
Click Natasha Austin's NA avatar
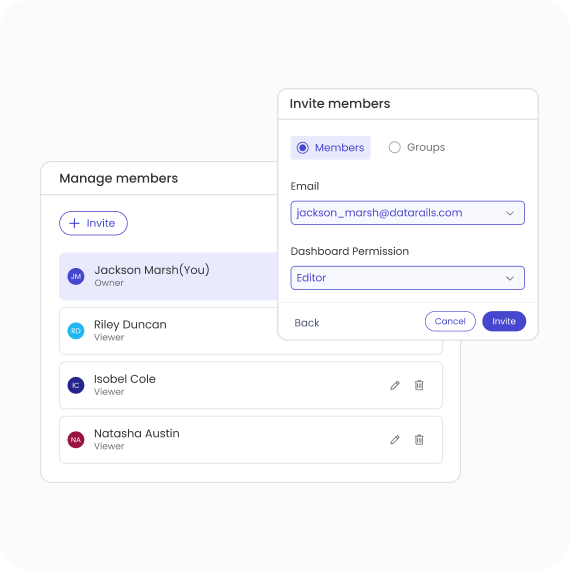coord(76,439)
